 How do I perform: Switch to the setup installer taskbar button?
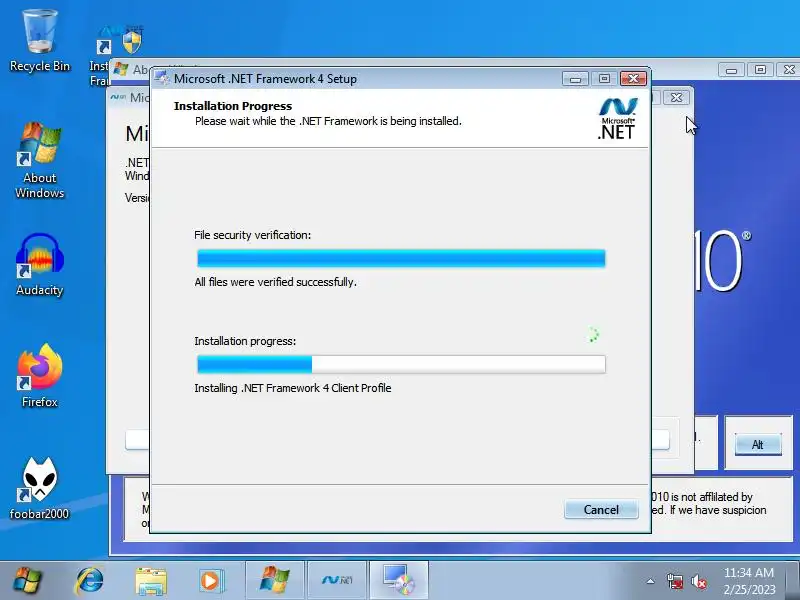click(x=399, y=581)
